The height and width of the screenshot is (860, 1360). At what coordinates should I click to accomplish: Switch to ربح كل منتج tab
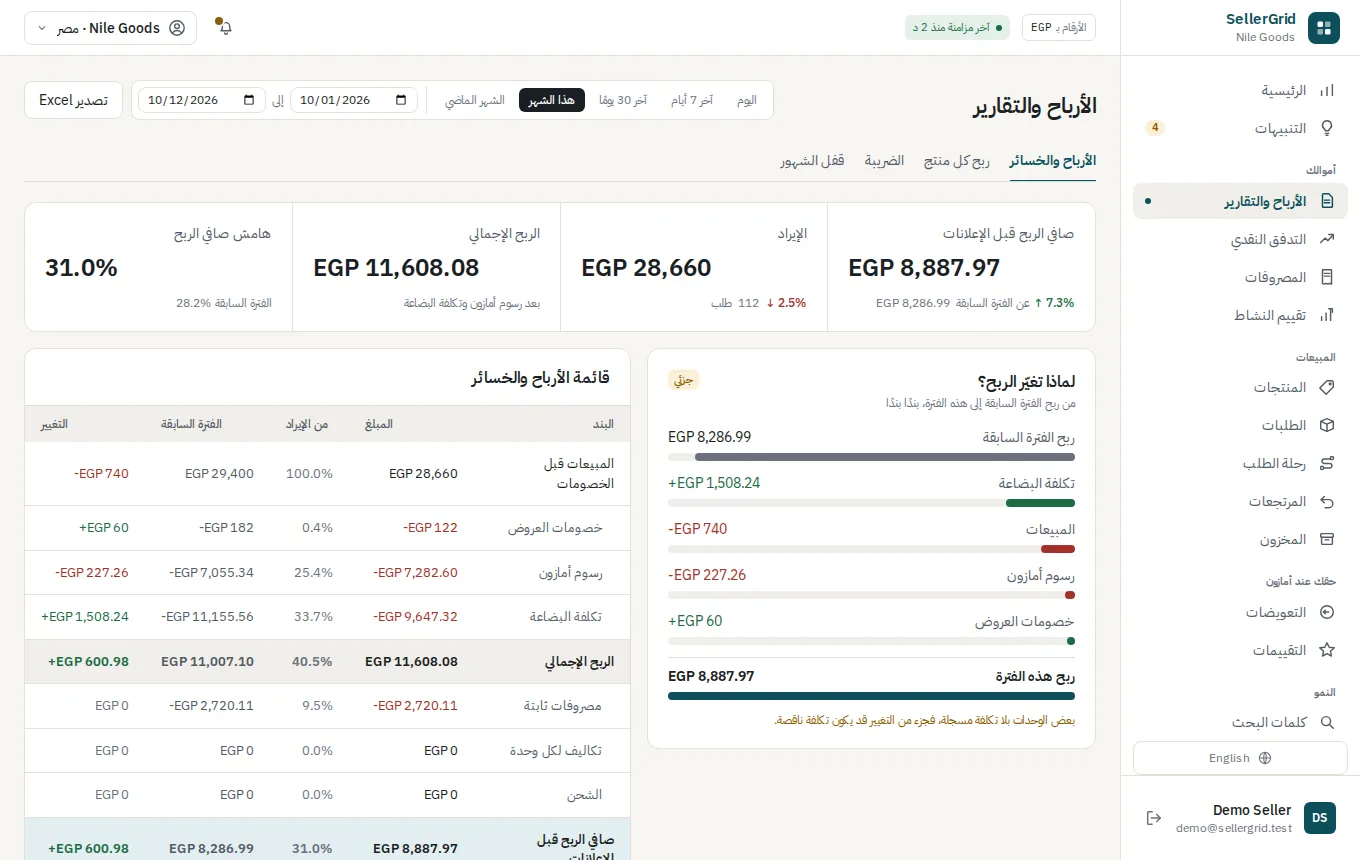click(956, 161)
